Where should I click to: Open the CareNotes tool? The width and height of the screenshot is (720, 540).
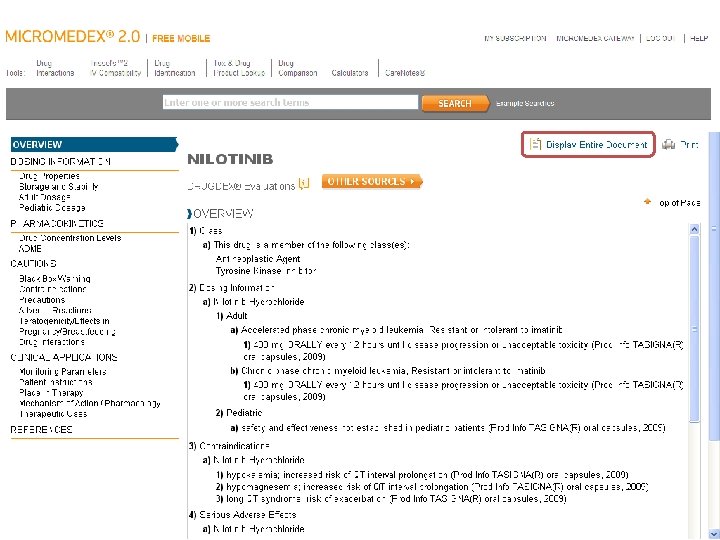pos(405,73)
